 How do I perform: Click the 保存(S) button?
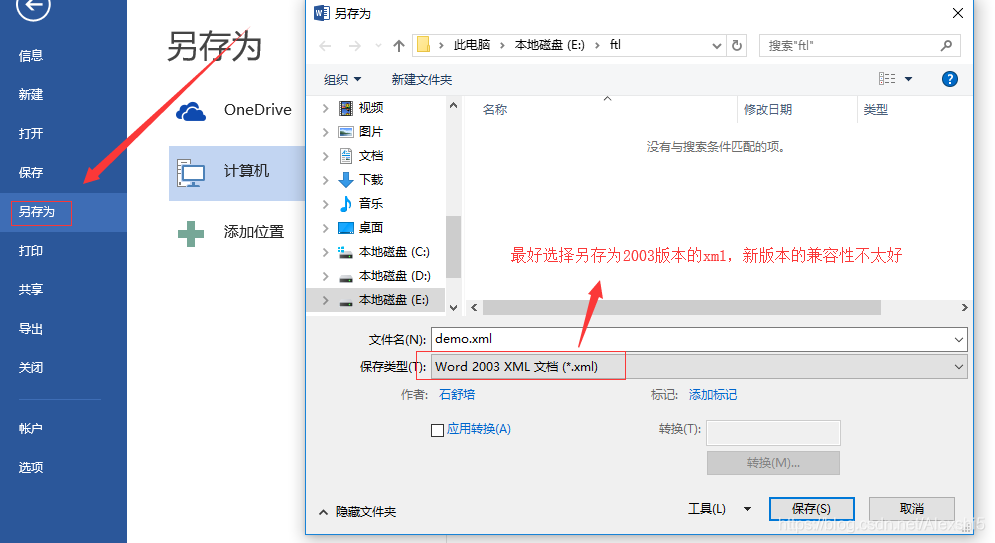tap(812, 509)
